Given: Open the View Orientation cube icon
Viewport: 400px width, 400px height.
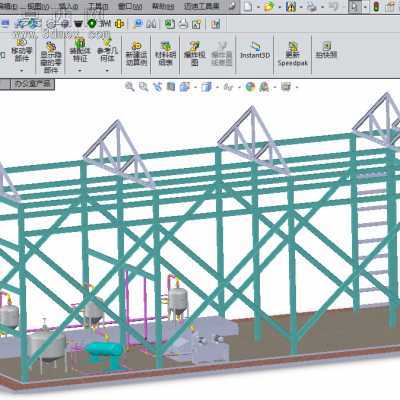Looking at the screenshot, I should 184,87.
